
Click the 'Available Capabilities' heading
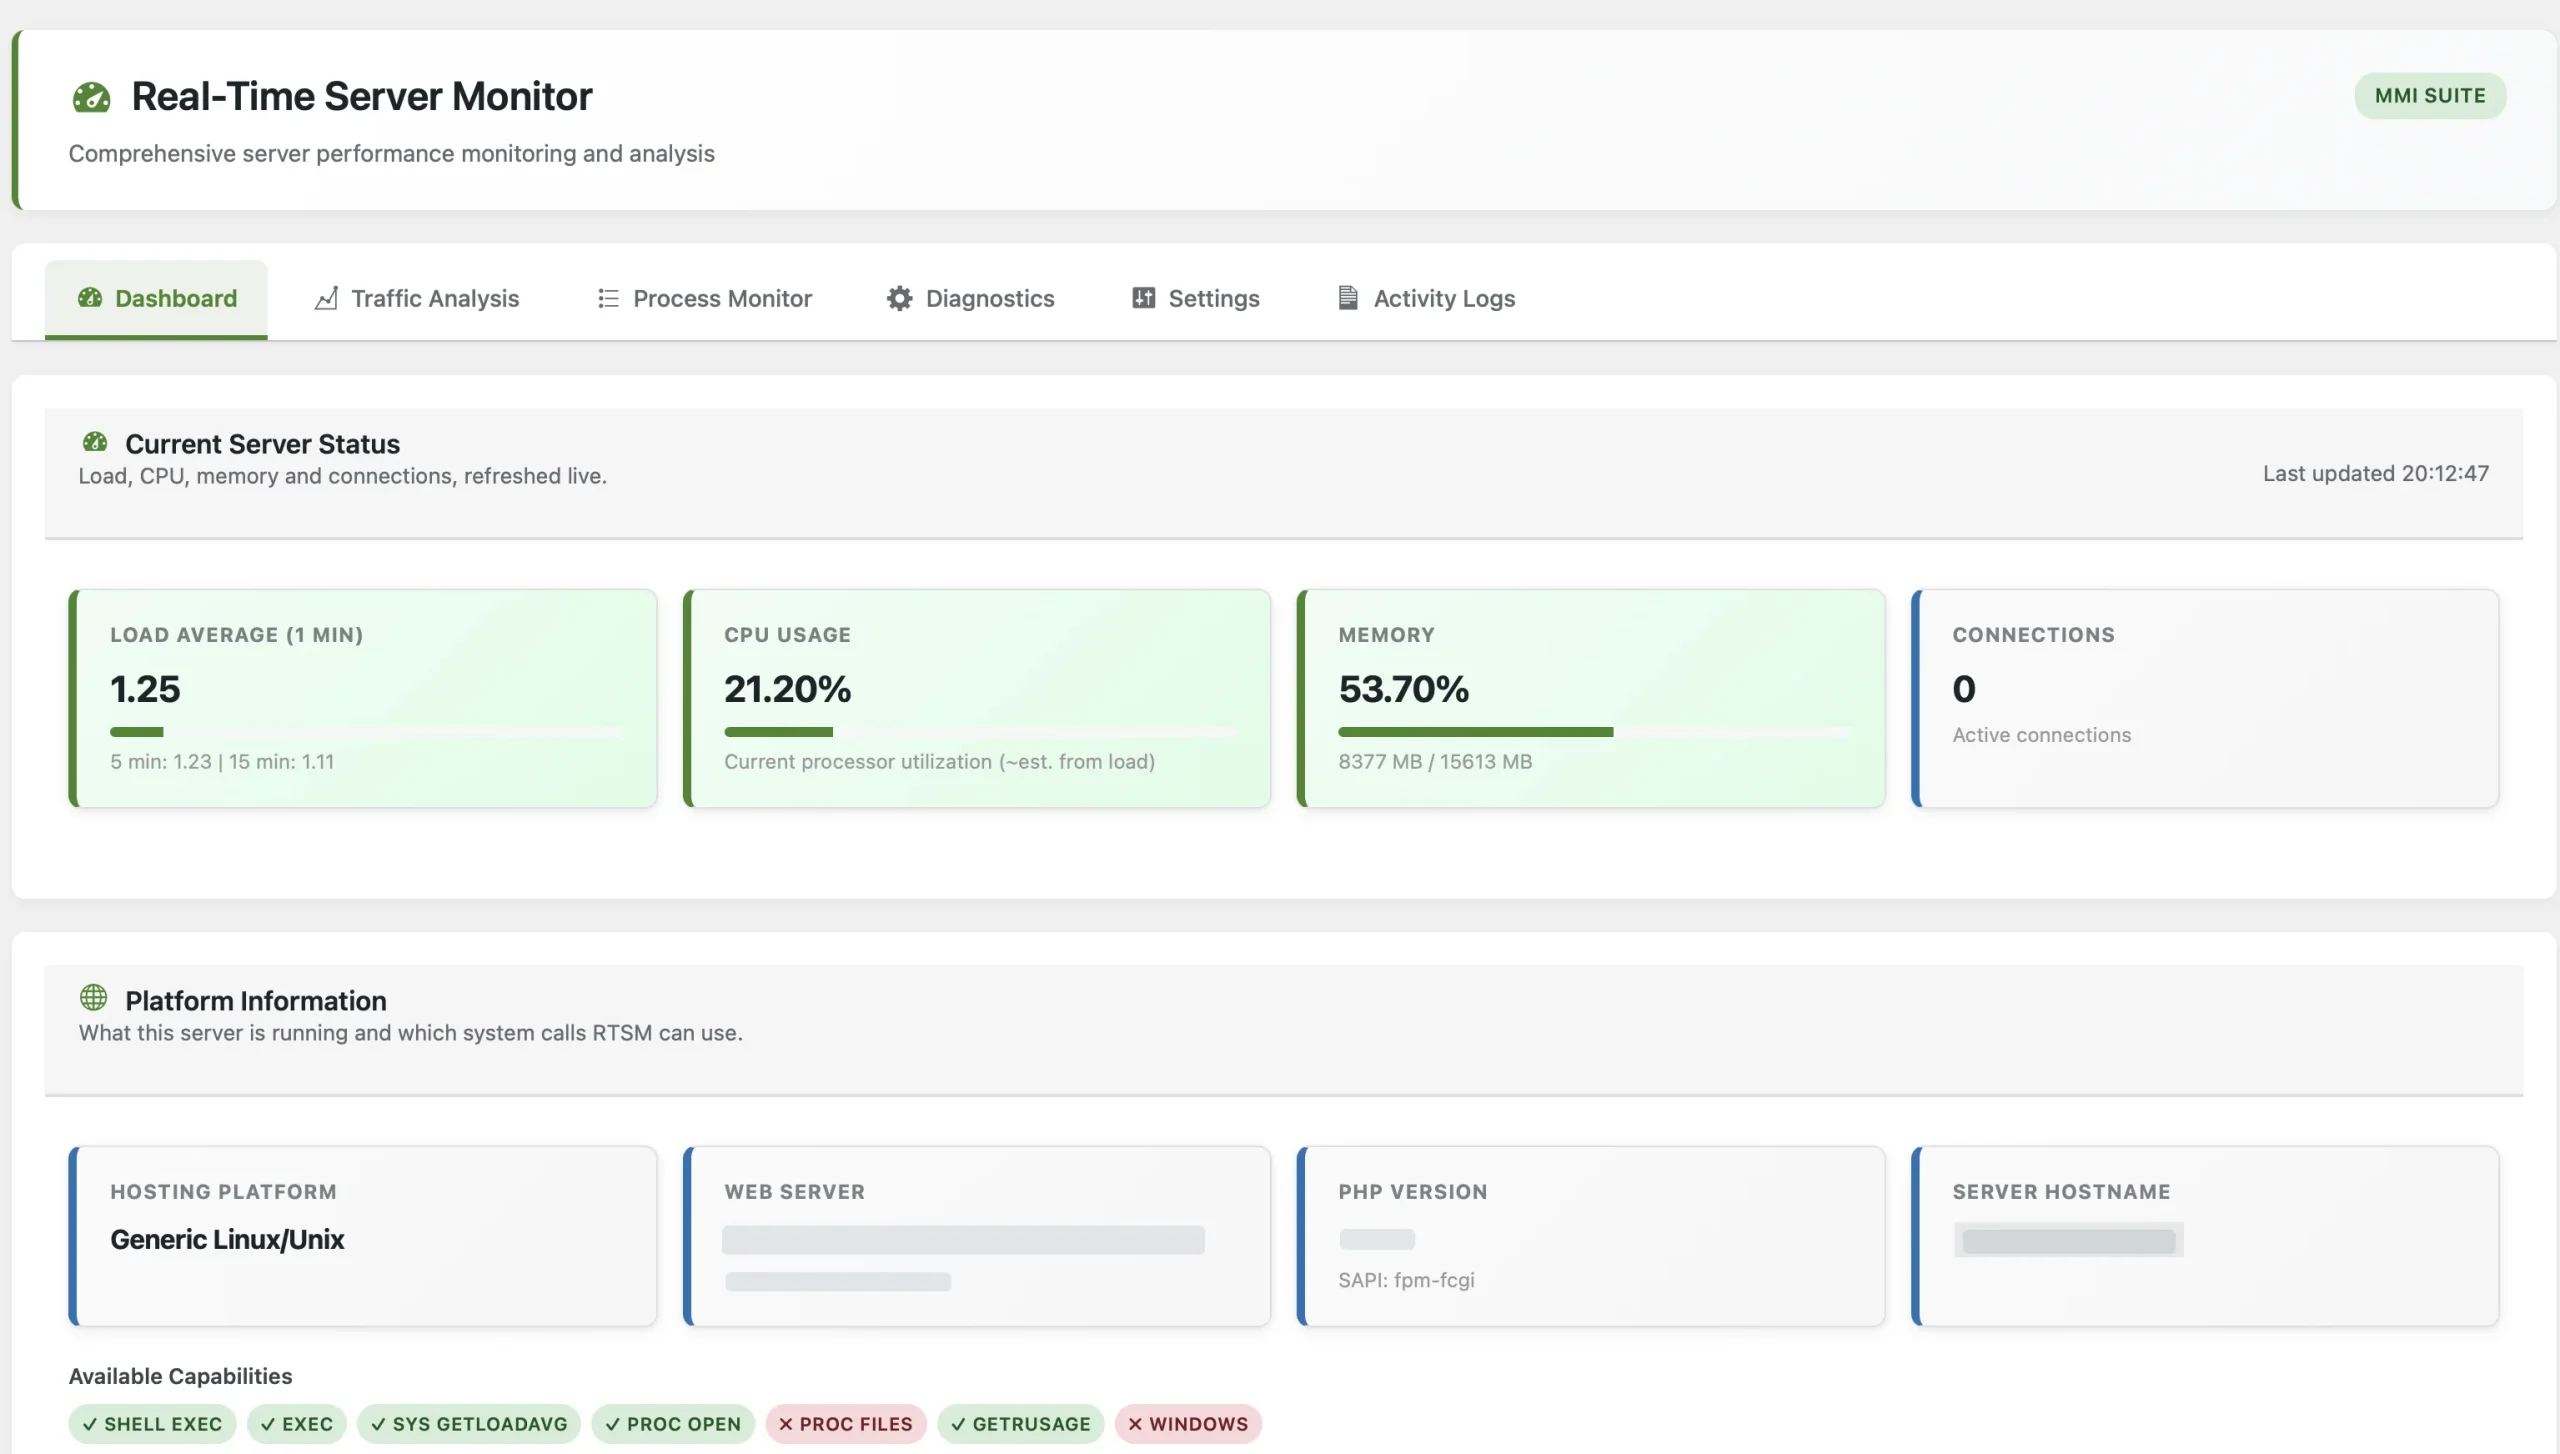tap(180, 1376)
